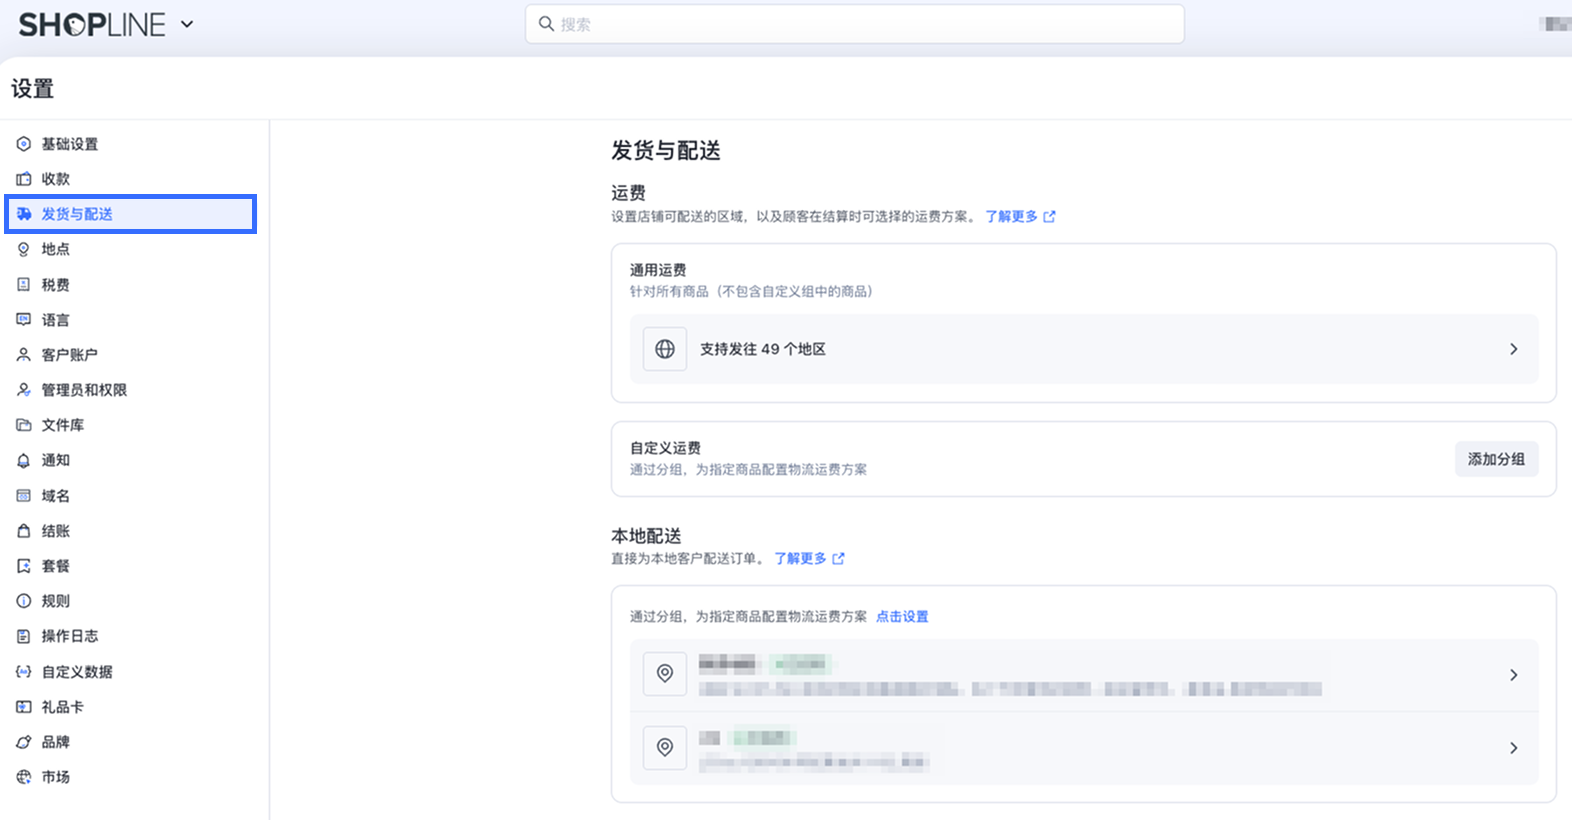
Task: Go to 收款 settings page
Action: pyautogui.click(x=55, y=179)
